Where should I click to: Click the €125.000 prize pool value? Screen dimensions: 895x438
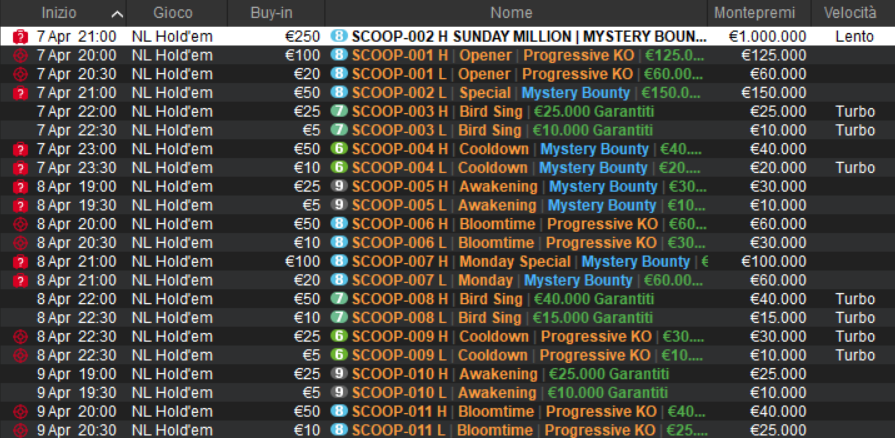tap(774, 56)
